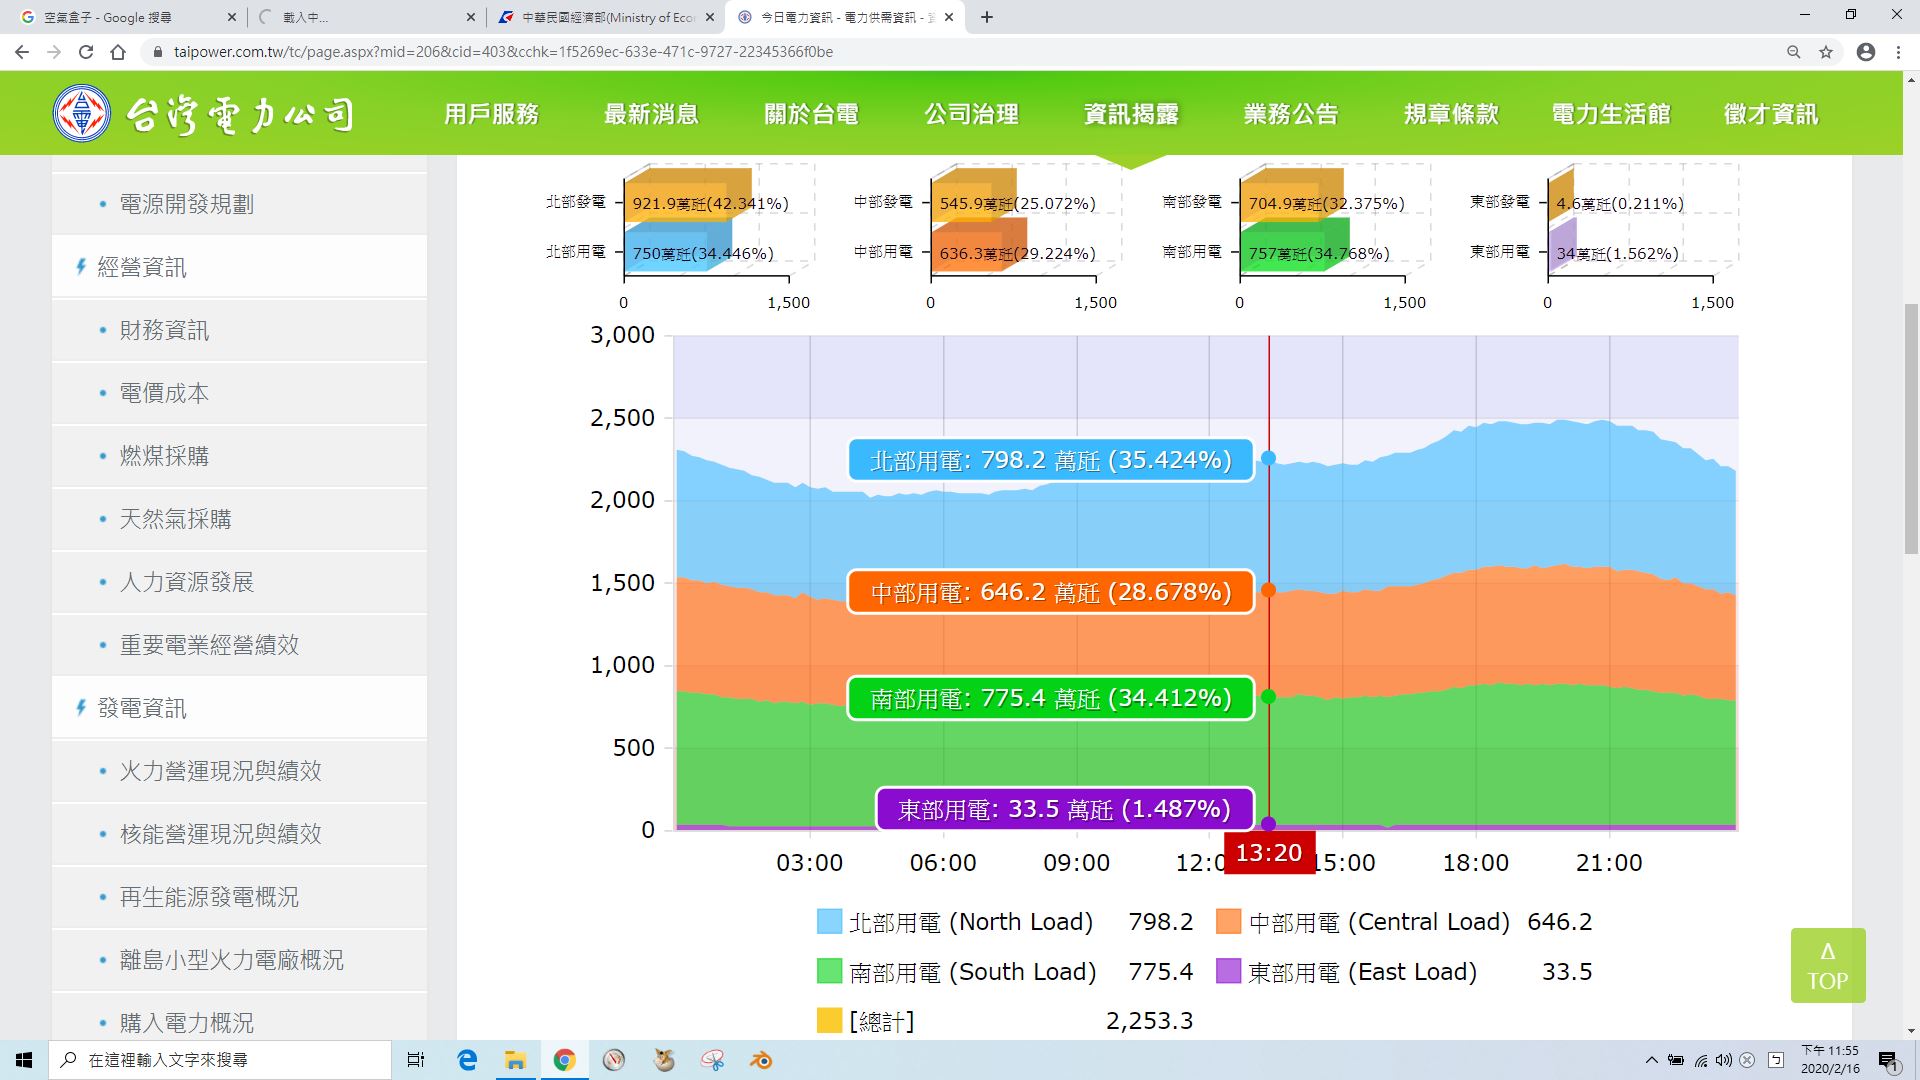Click Central Load orange color swatch
This screenshot has width=1920, height=1080.
coord(1228,922)
